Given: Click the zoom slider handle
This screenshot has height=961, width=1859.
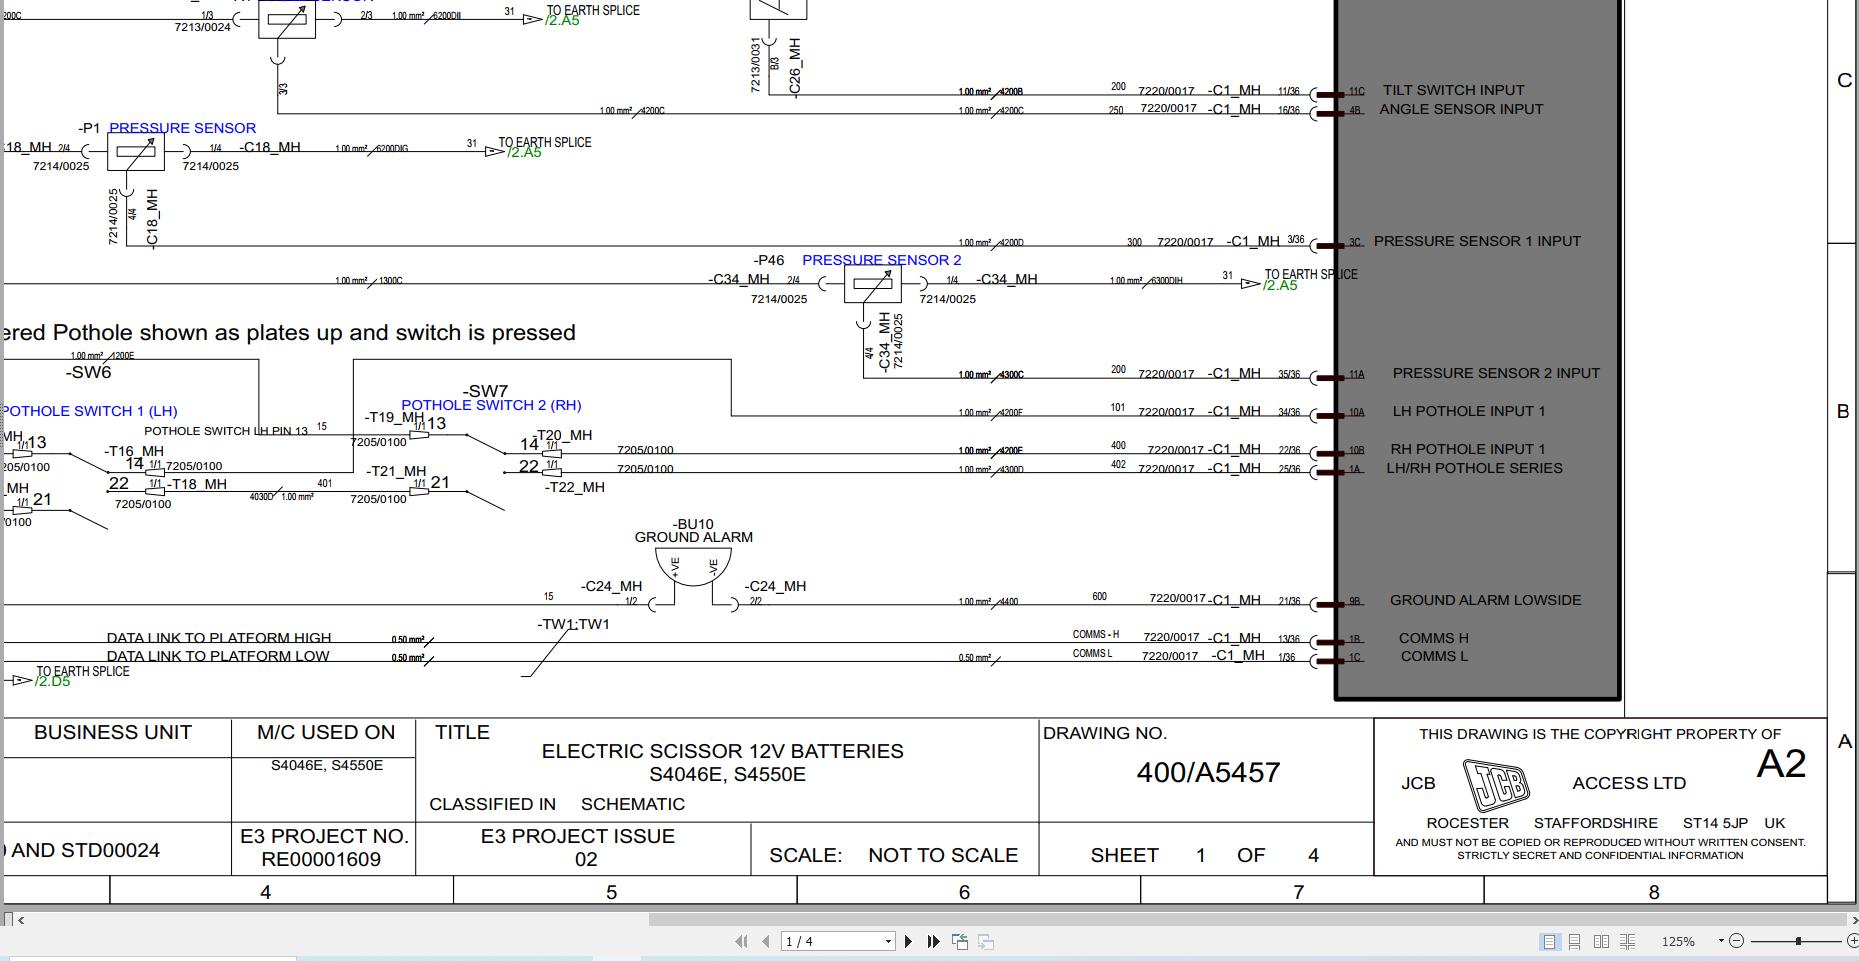Looking at the screenshot, I should [1798, 941].
